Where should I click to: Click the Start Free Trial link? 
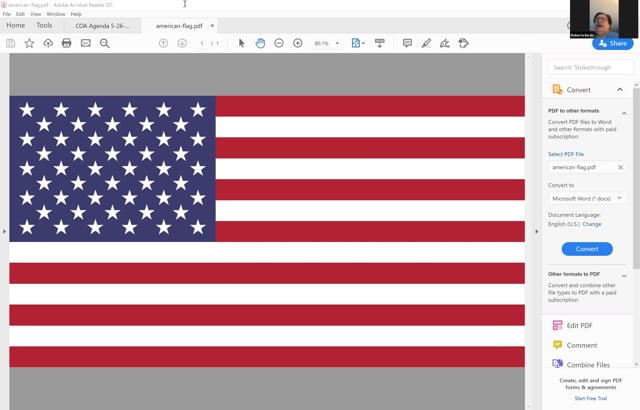click(591, 398)
